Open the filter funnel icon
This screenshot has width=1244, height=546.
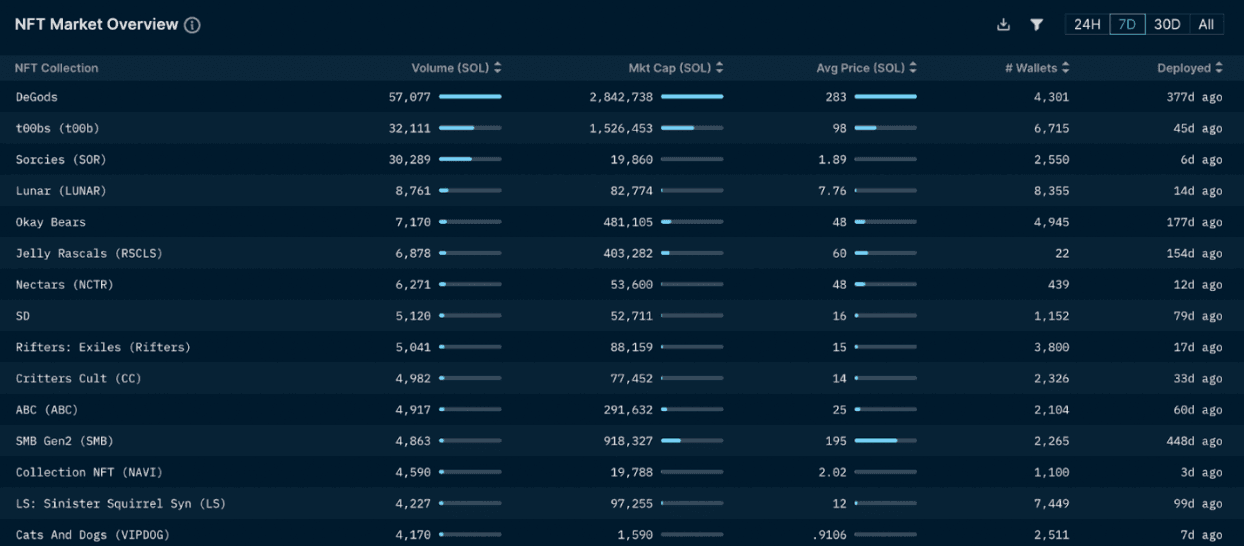point(1037,25)
